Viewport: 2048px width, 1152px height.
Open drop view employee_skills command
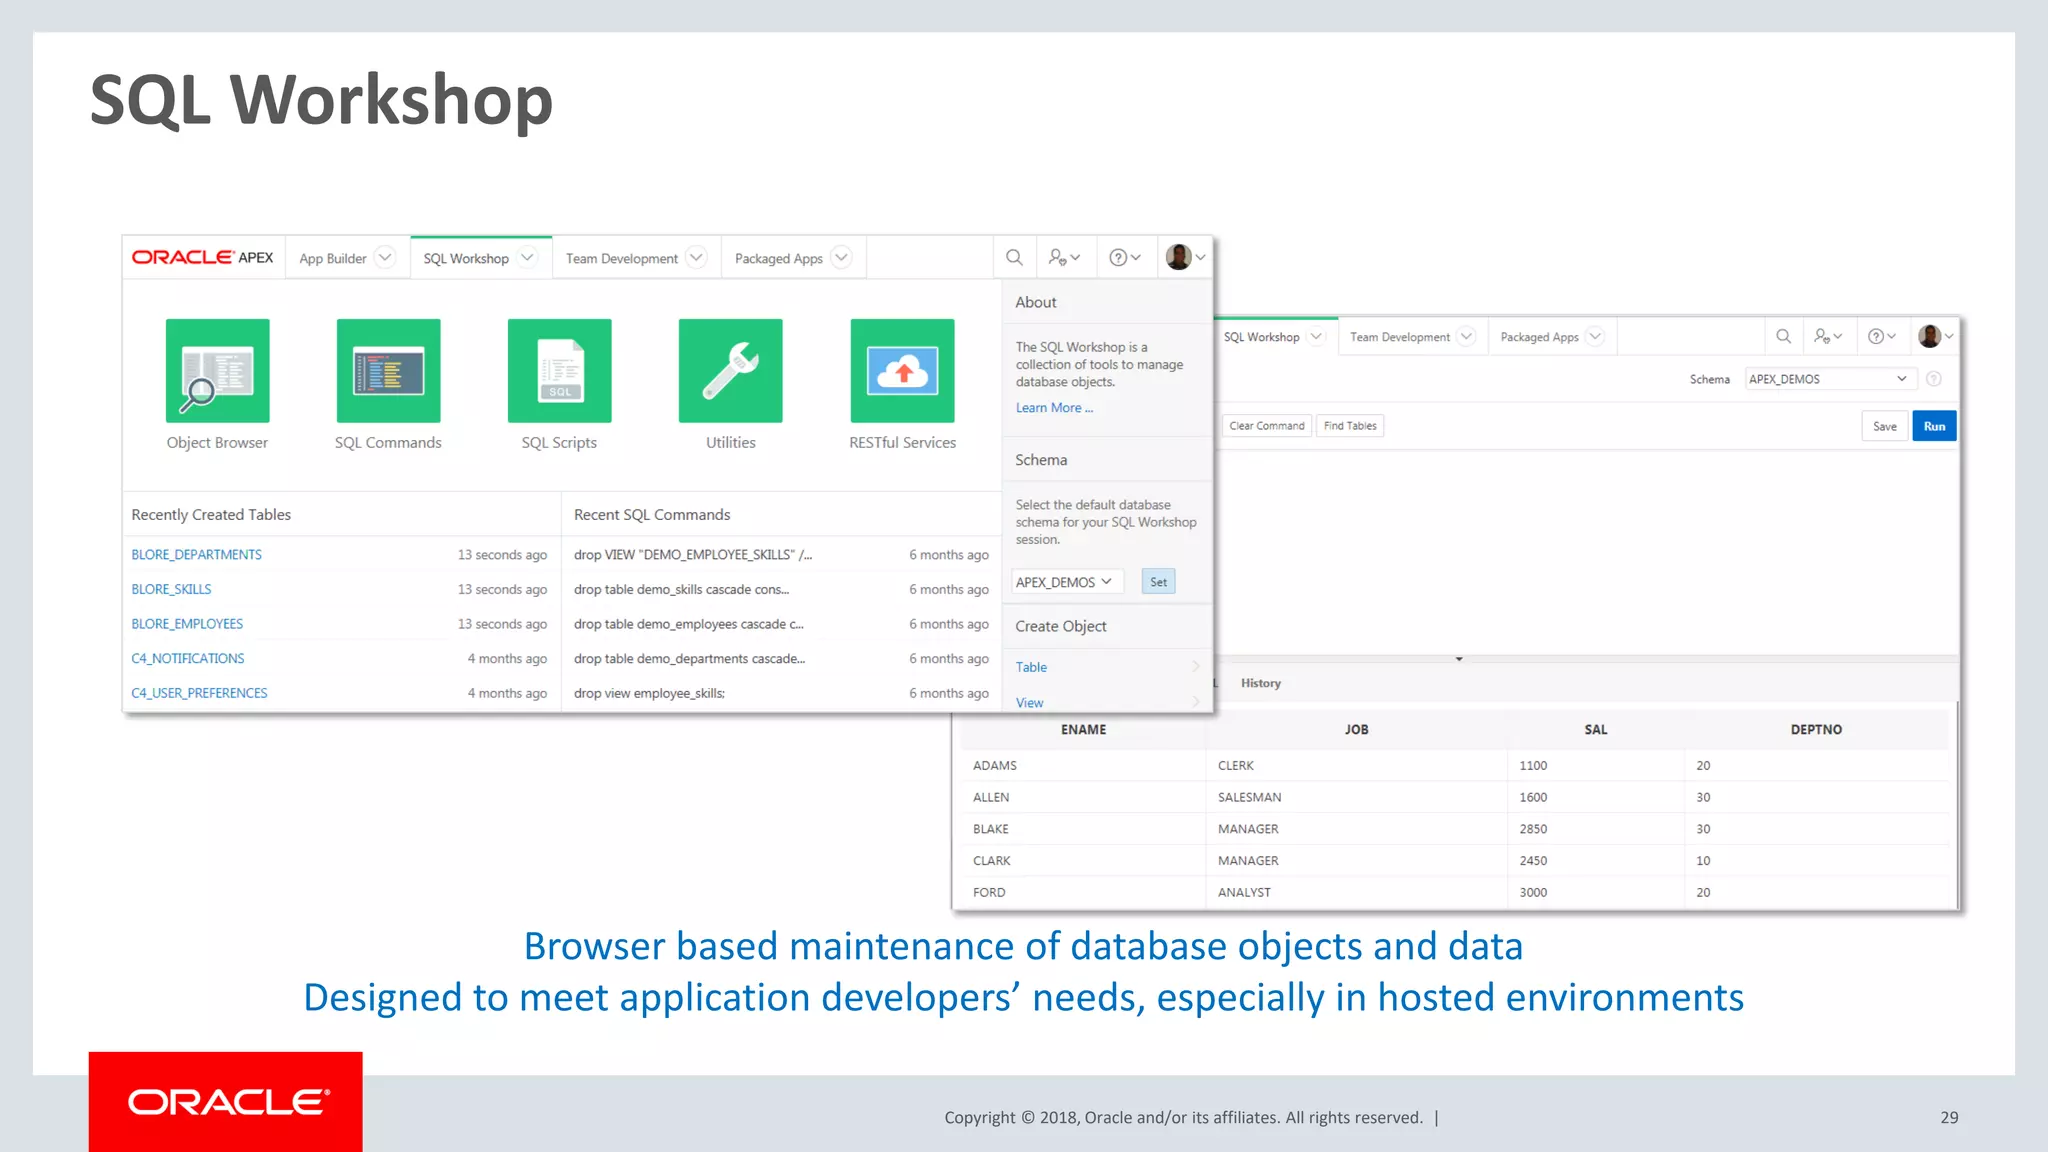pyautogui.click(x=649, y=693)
